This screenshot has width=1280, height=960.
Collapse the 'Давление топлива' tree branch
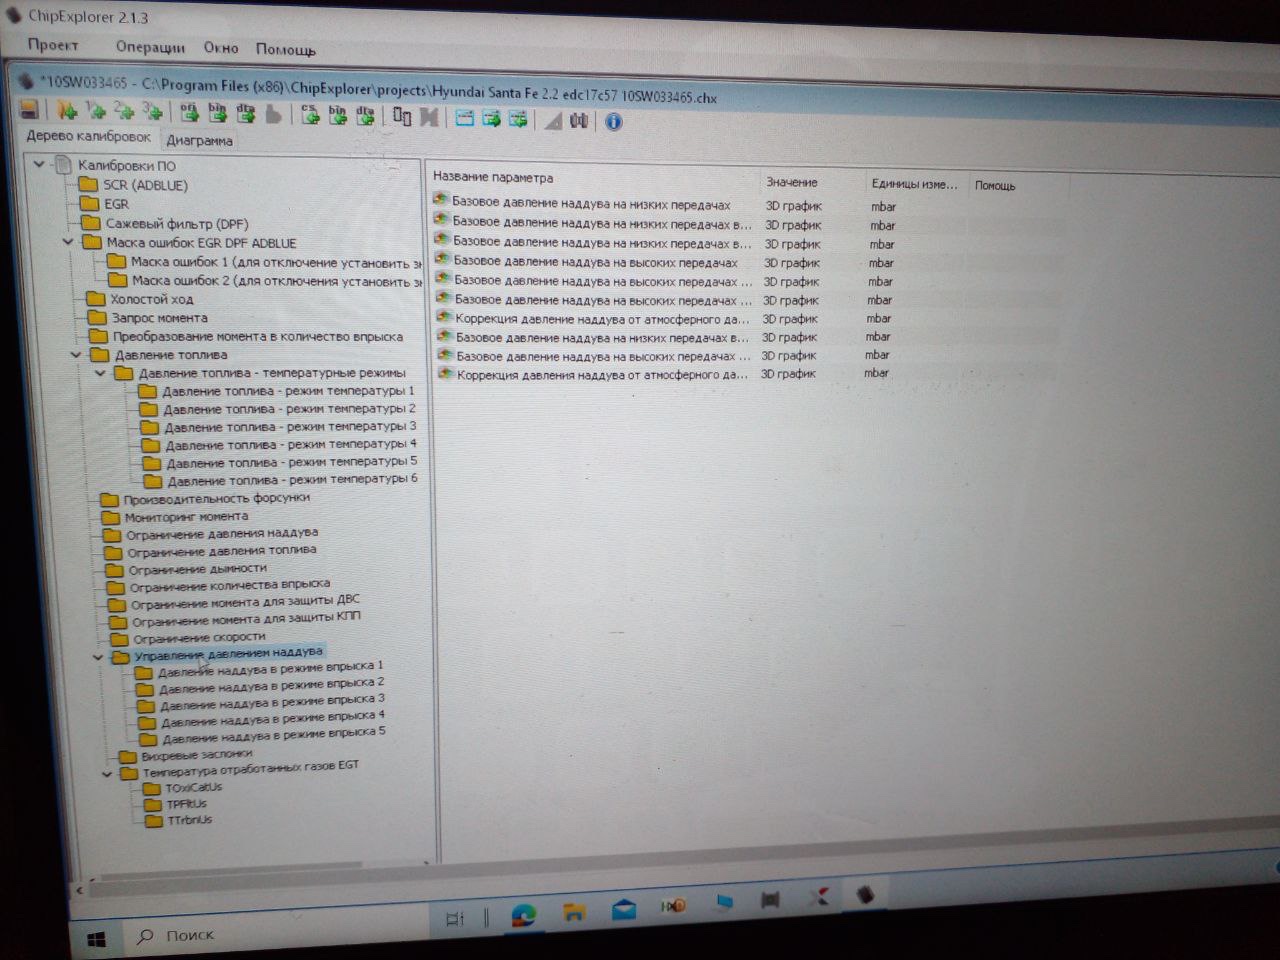(x=77, y=355)
